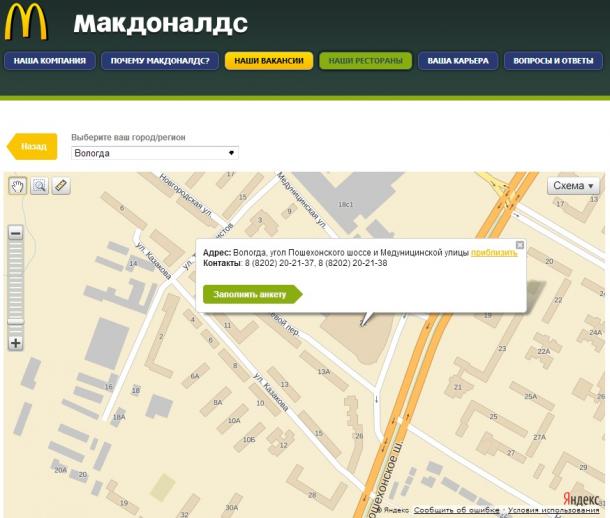Click the Новгородская ул. street label
The image size is (610, 518).
pos(186,195)
